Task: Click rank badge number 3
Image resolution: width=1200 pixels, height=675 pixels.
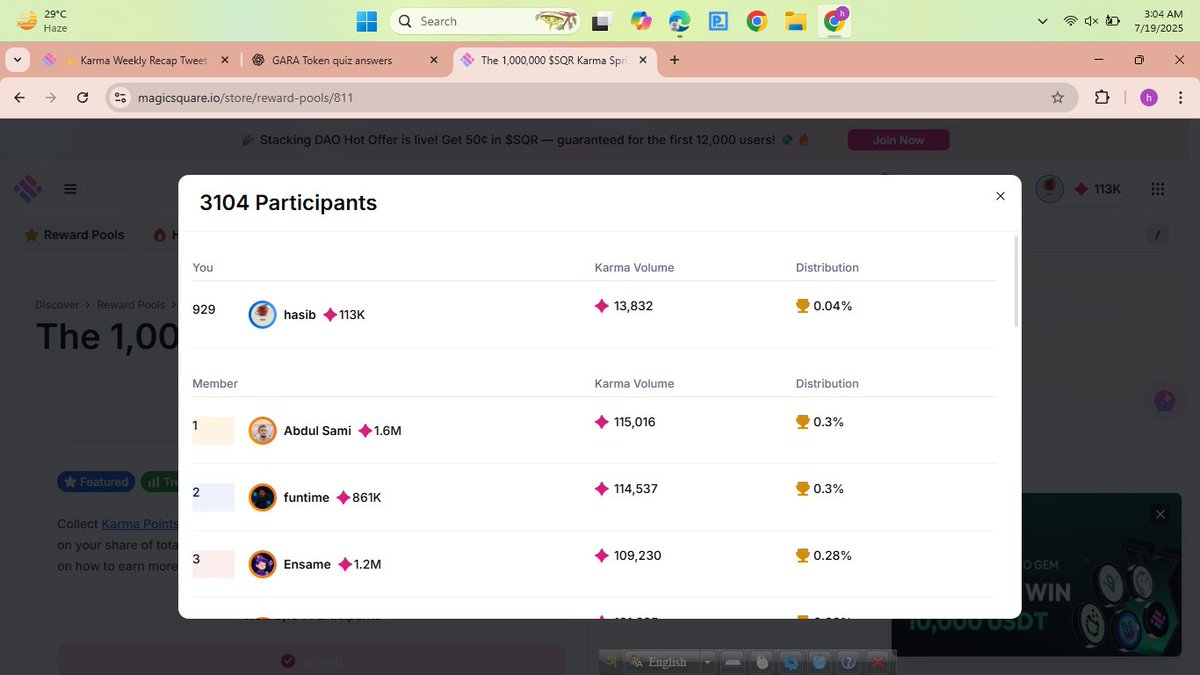Action: coord(213,564)
